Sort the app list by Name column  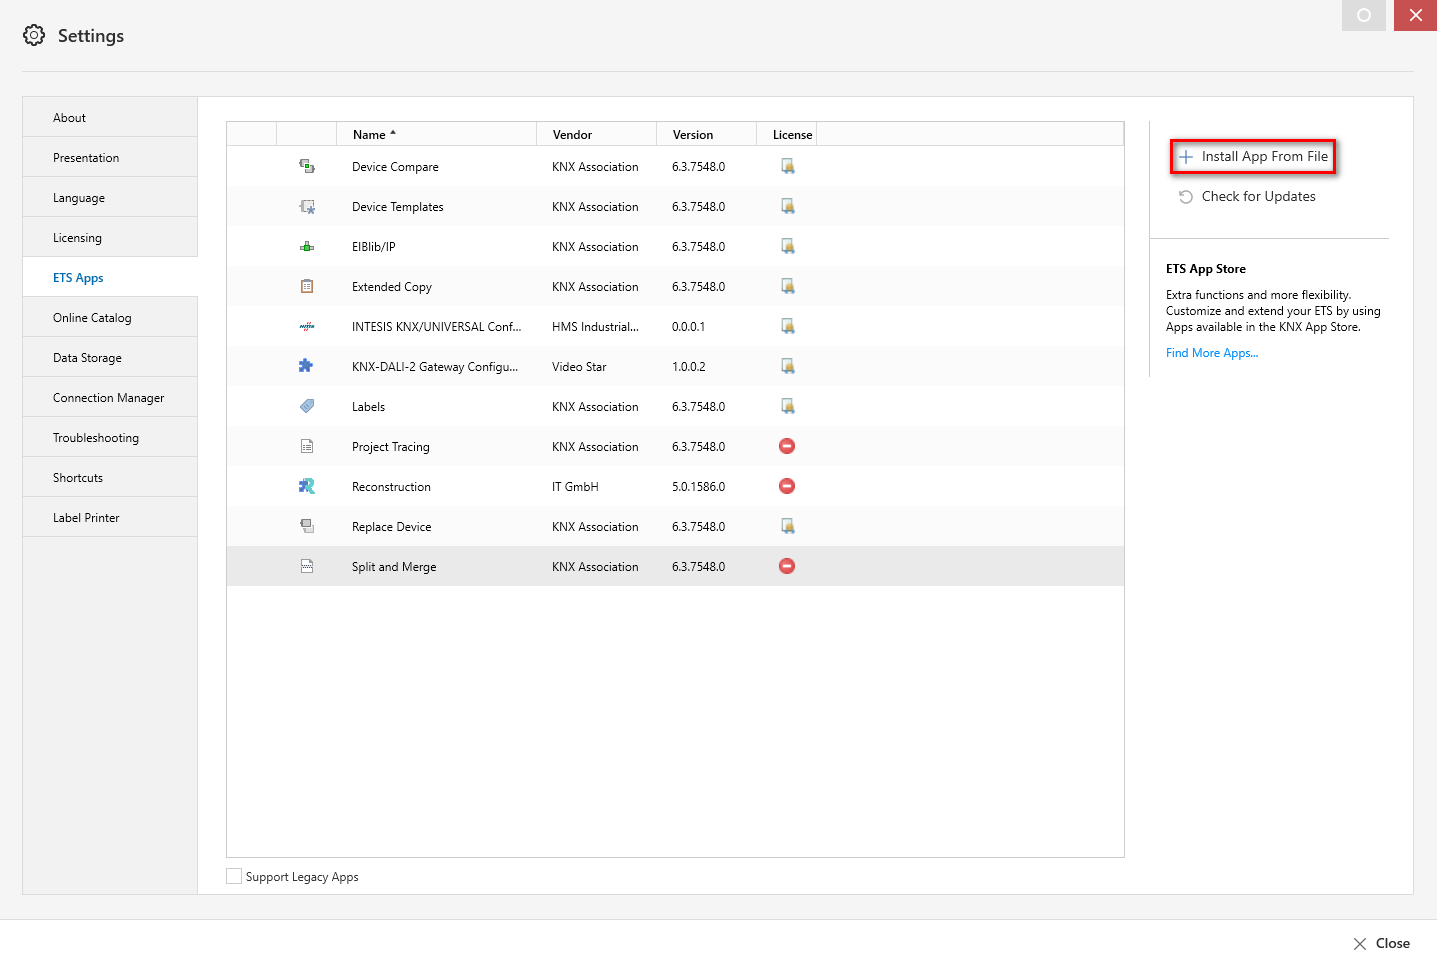[x=370, y=135]
